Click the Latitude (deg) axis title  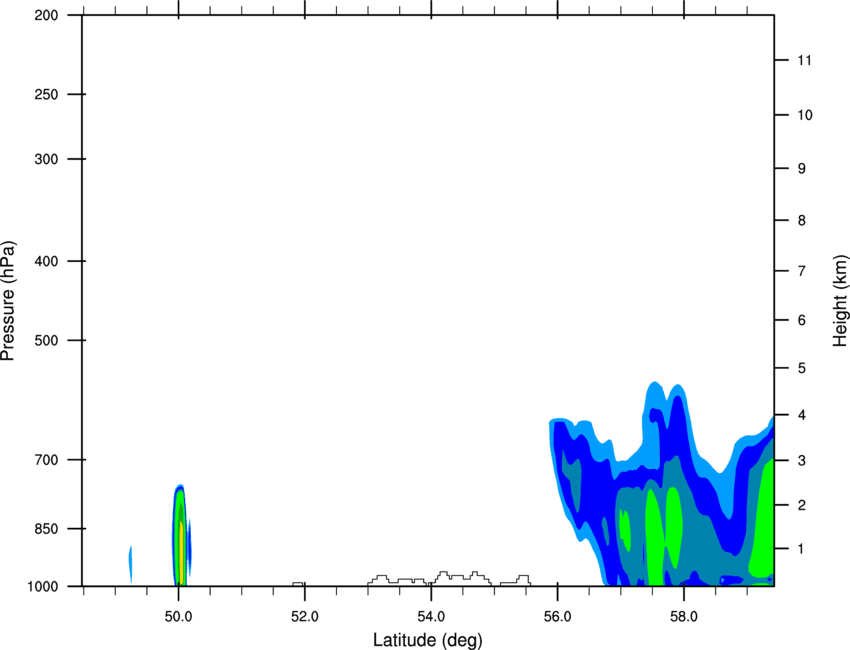pos(428,640)
